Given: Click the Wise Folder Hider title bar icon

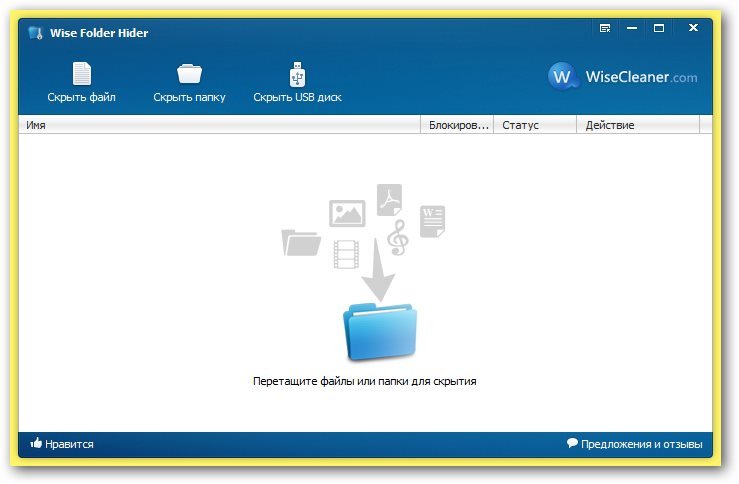Looking at the screenshot, I should (x=36, y=32).
